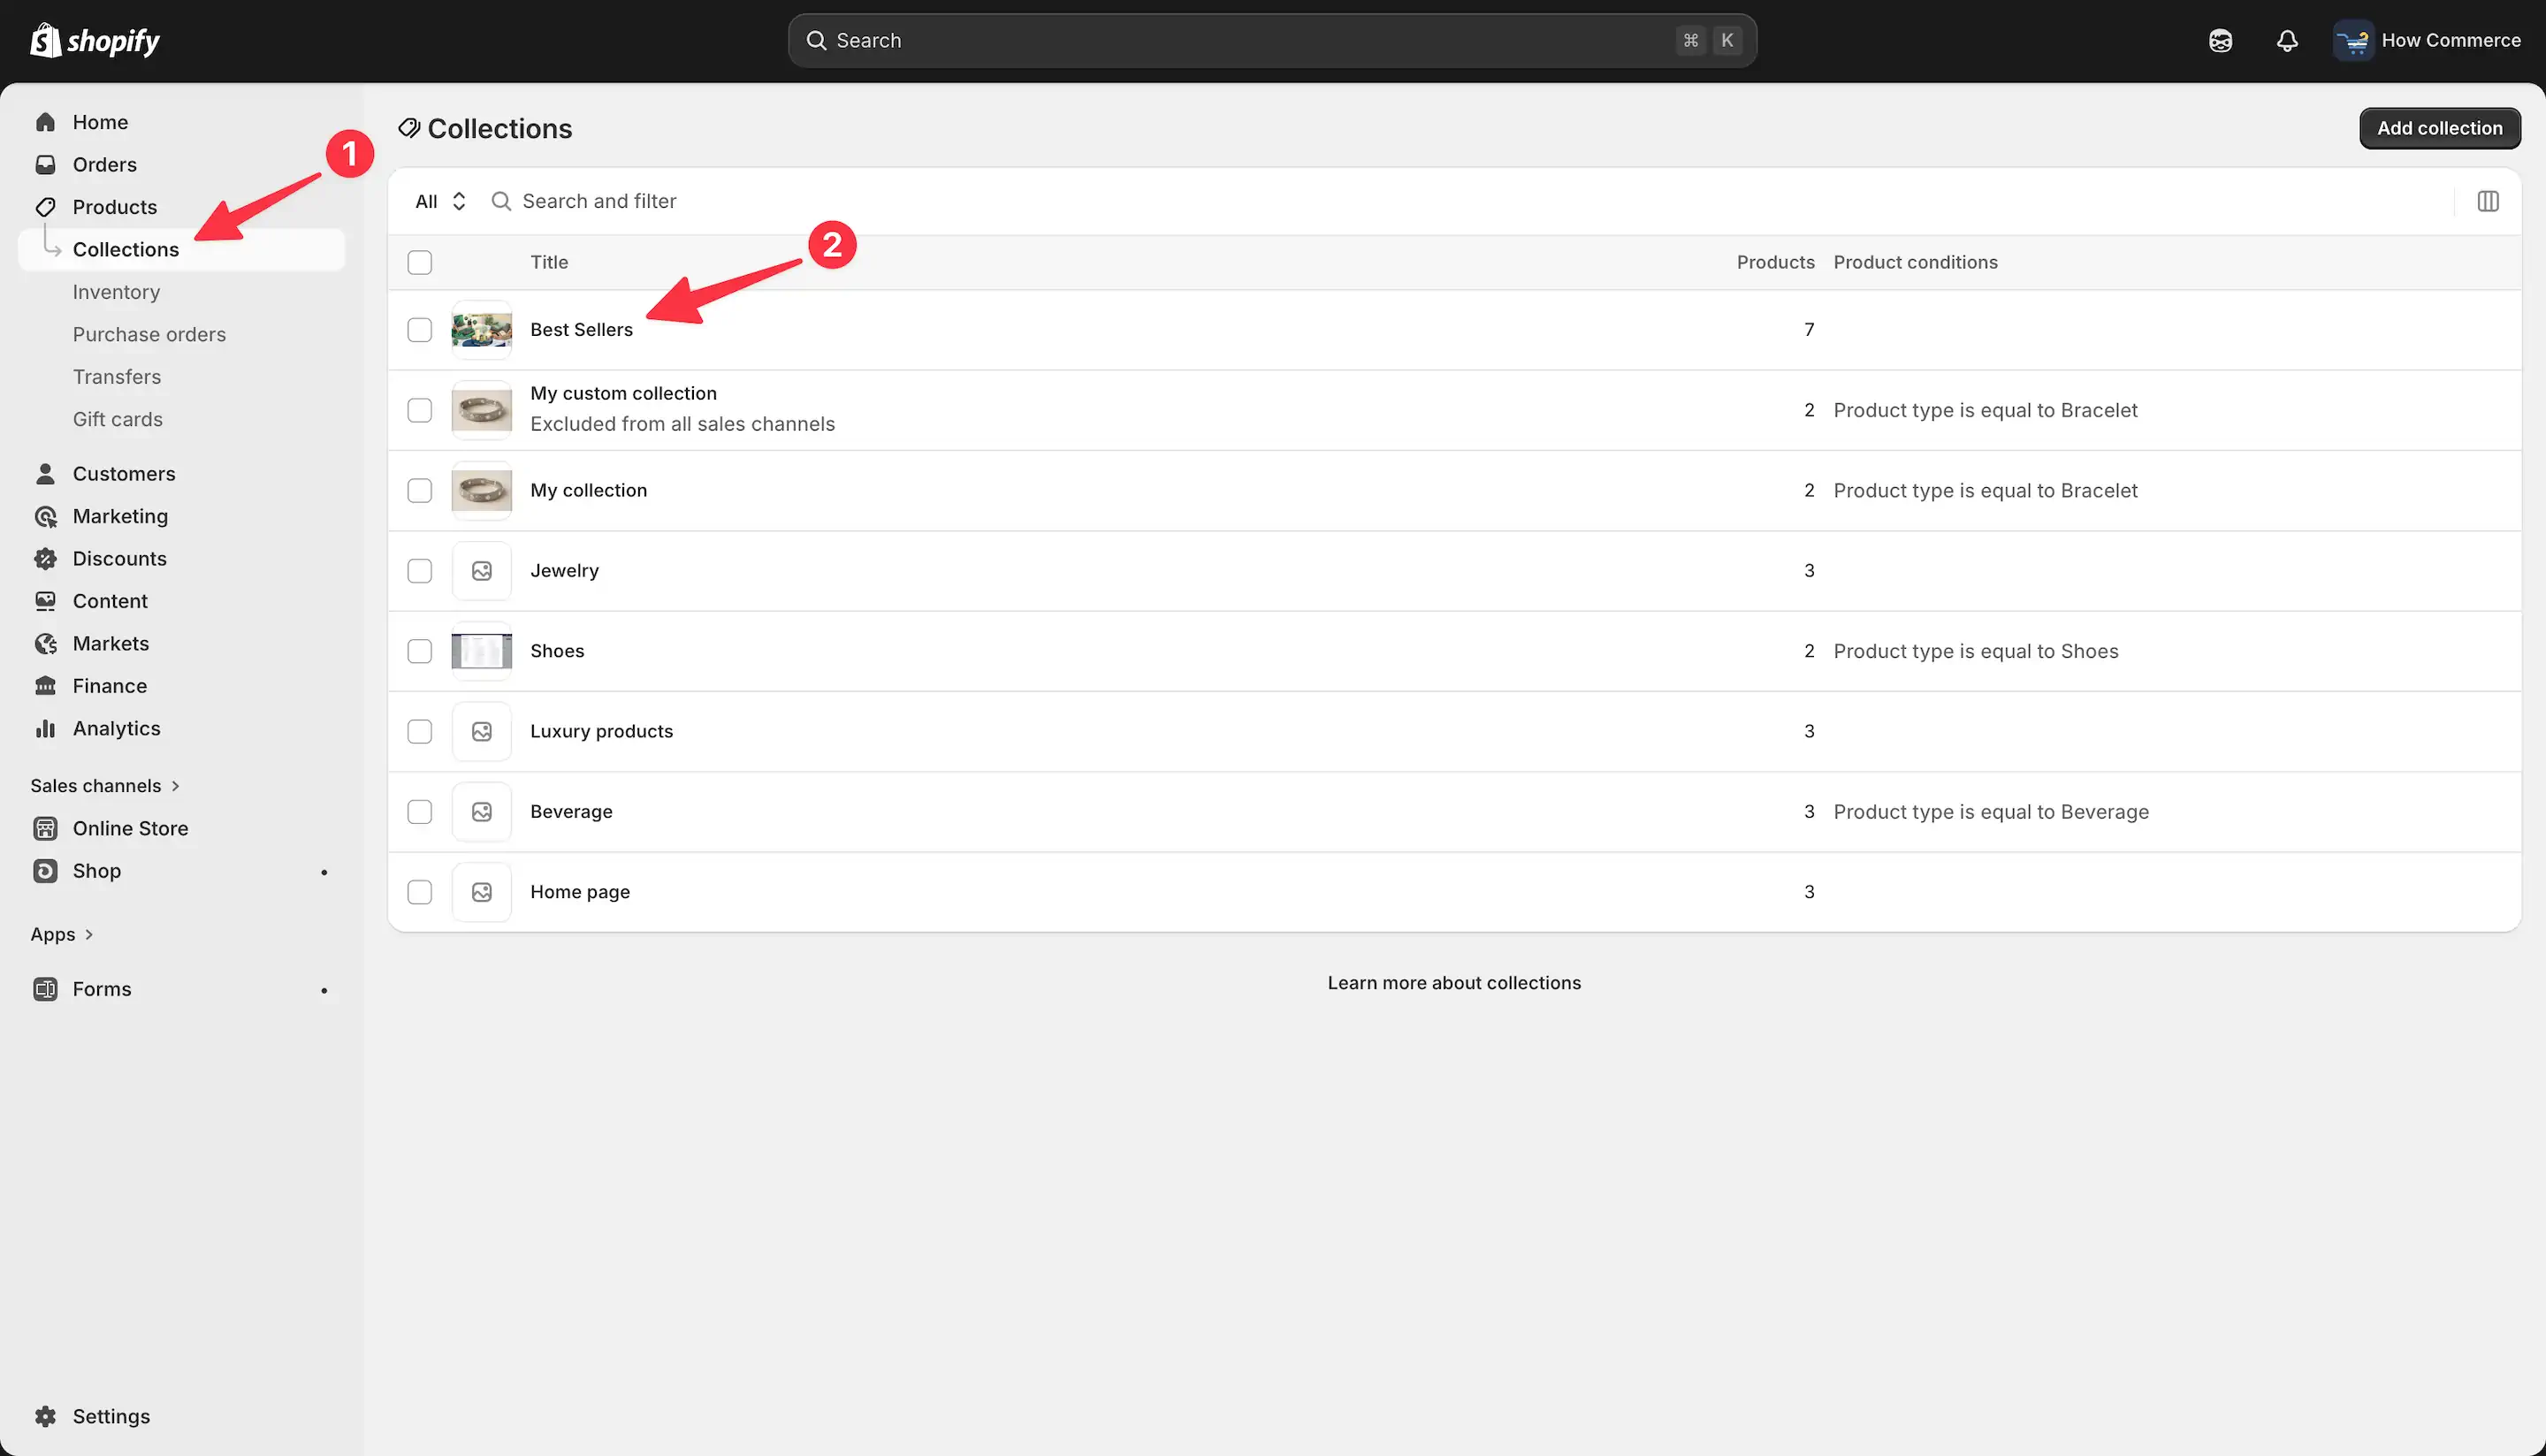2546x1456 pixels.
Task: Click the Beverage placeholder image icon
Action: click(482, 812)
